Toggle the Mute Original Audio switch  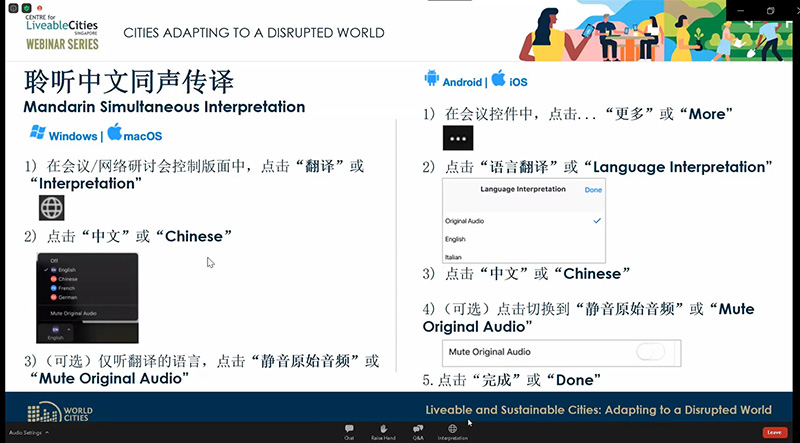(651, 352)
